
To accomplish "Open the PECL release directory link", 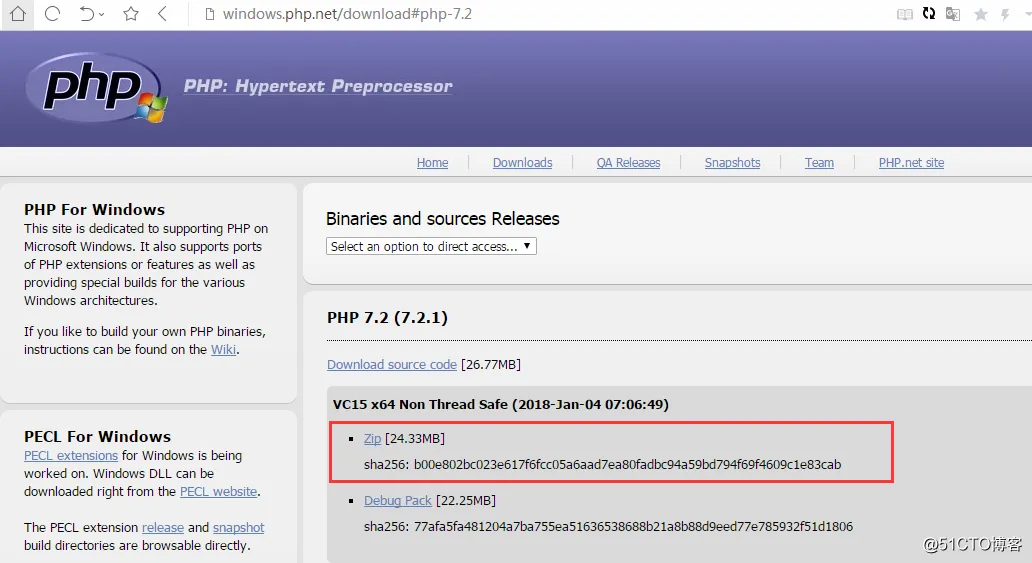I will pyautogui.click(x=163, y=527).
